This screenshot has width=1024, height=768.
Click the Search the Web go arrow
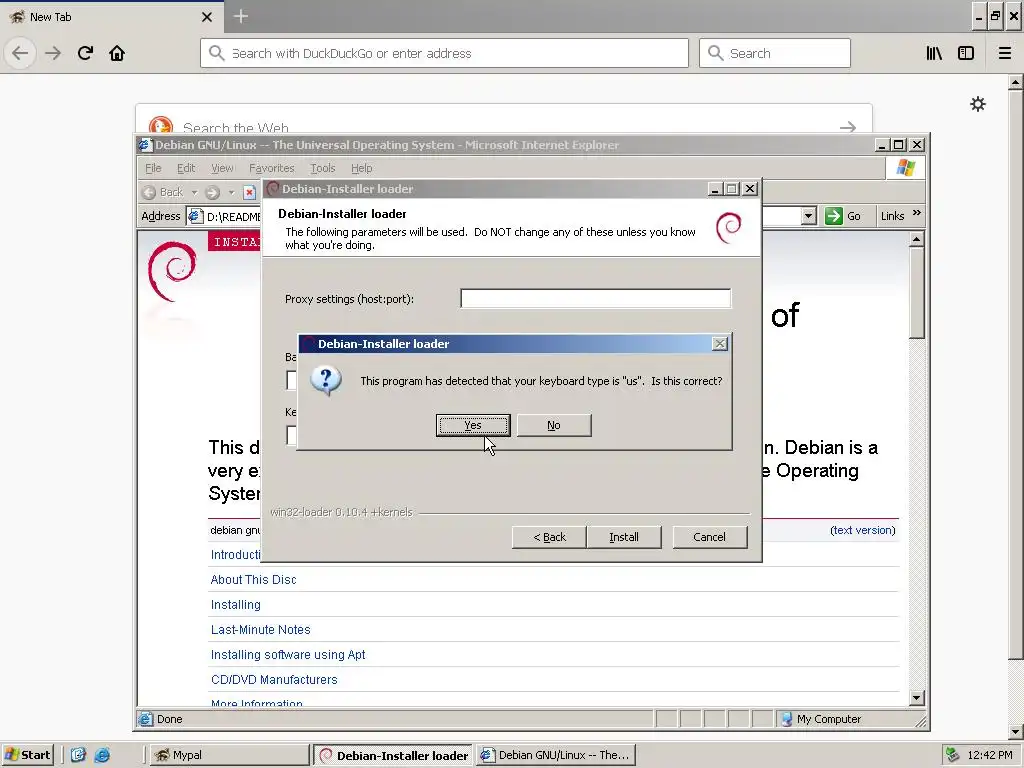pyautogui.click(x=848, y=127)
